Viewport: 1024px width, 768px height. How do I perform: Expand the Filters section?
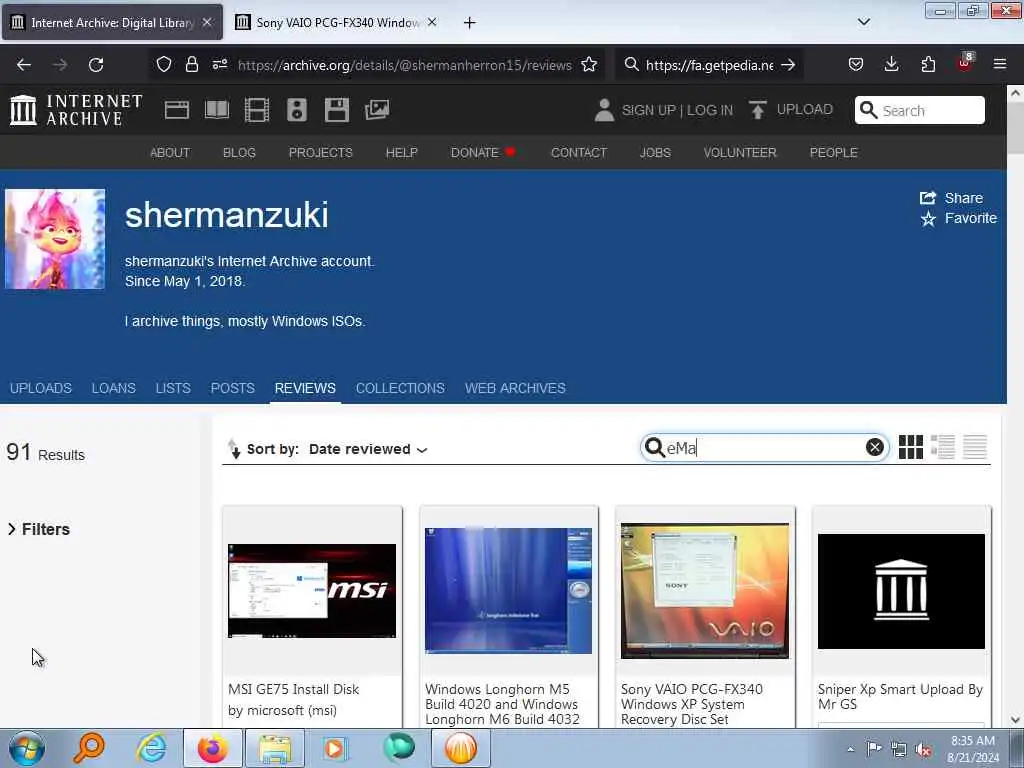pos(39,529)
